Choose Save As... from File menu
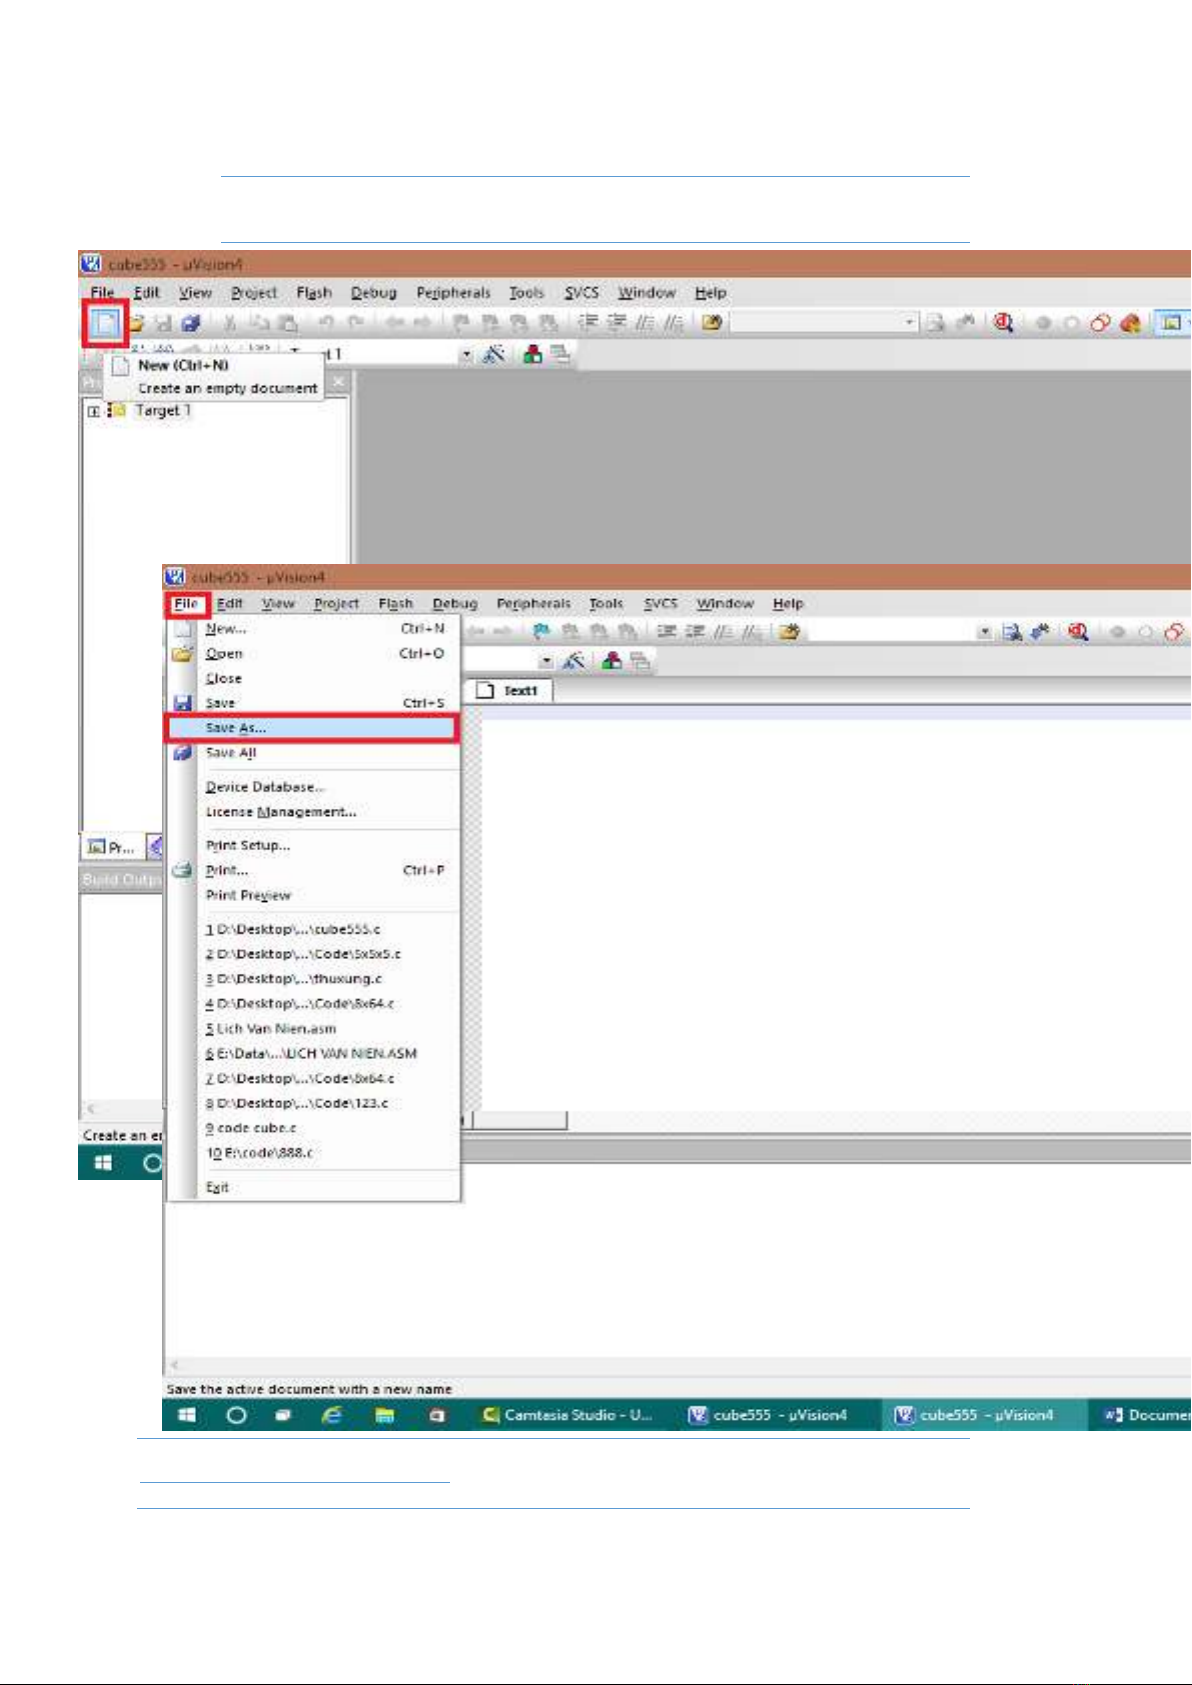 [x=313, y=728]
